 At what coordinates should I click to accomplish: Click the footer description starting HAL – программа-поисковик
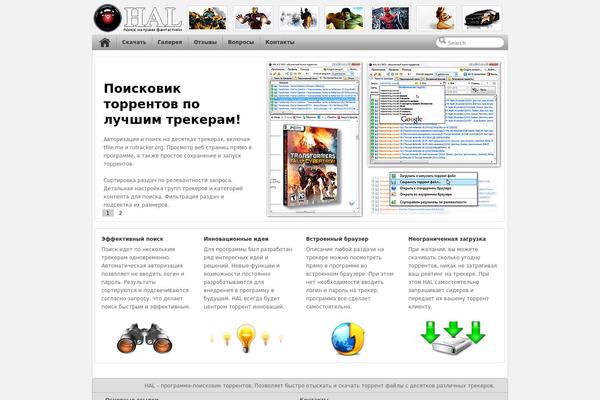click(319, 386)
